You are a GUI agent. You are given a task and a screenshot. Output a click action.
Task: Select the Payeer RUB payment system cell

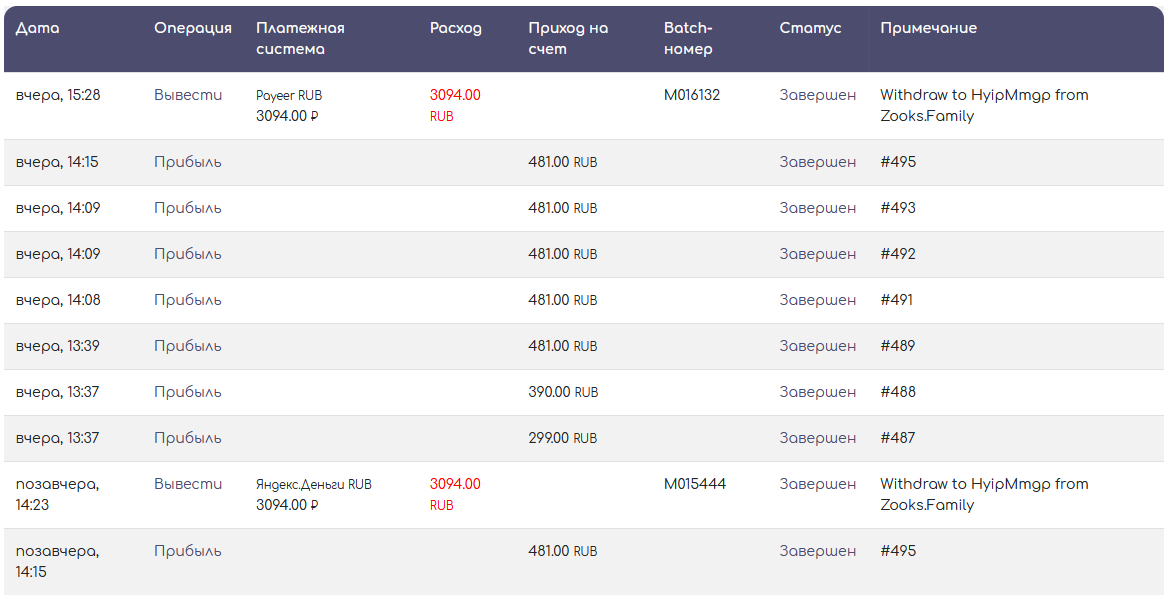point(289,96)
